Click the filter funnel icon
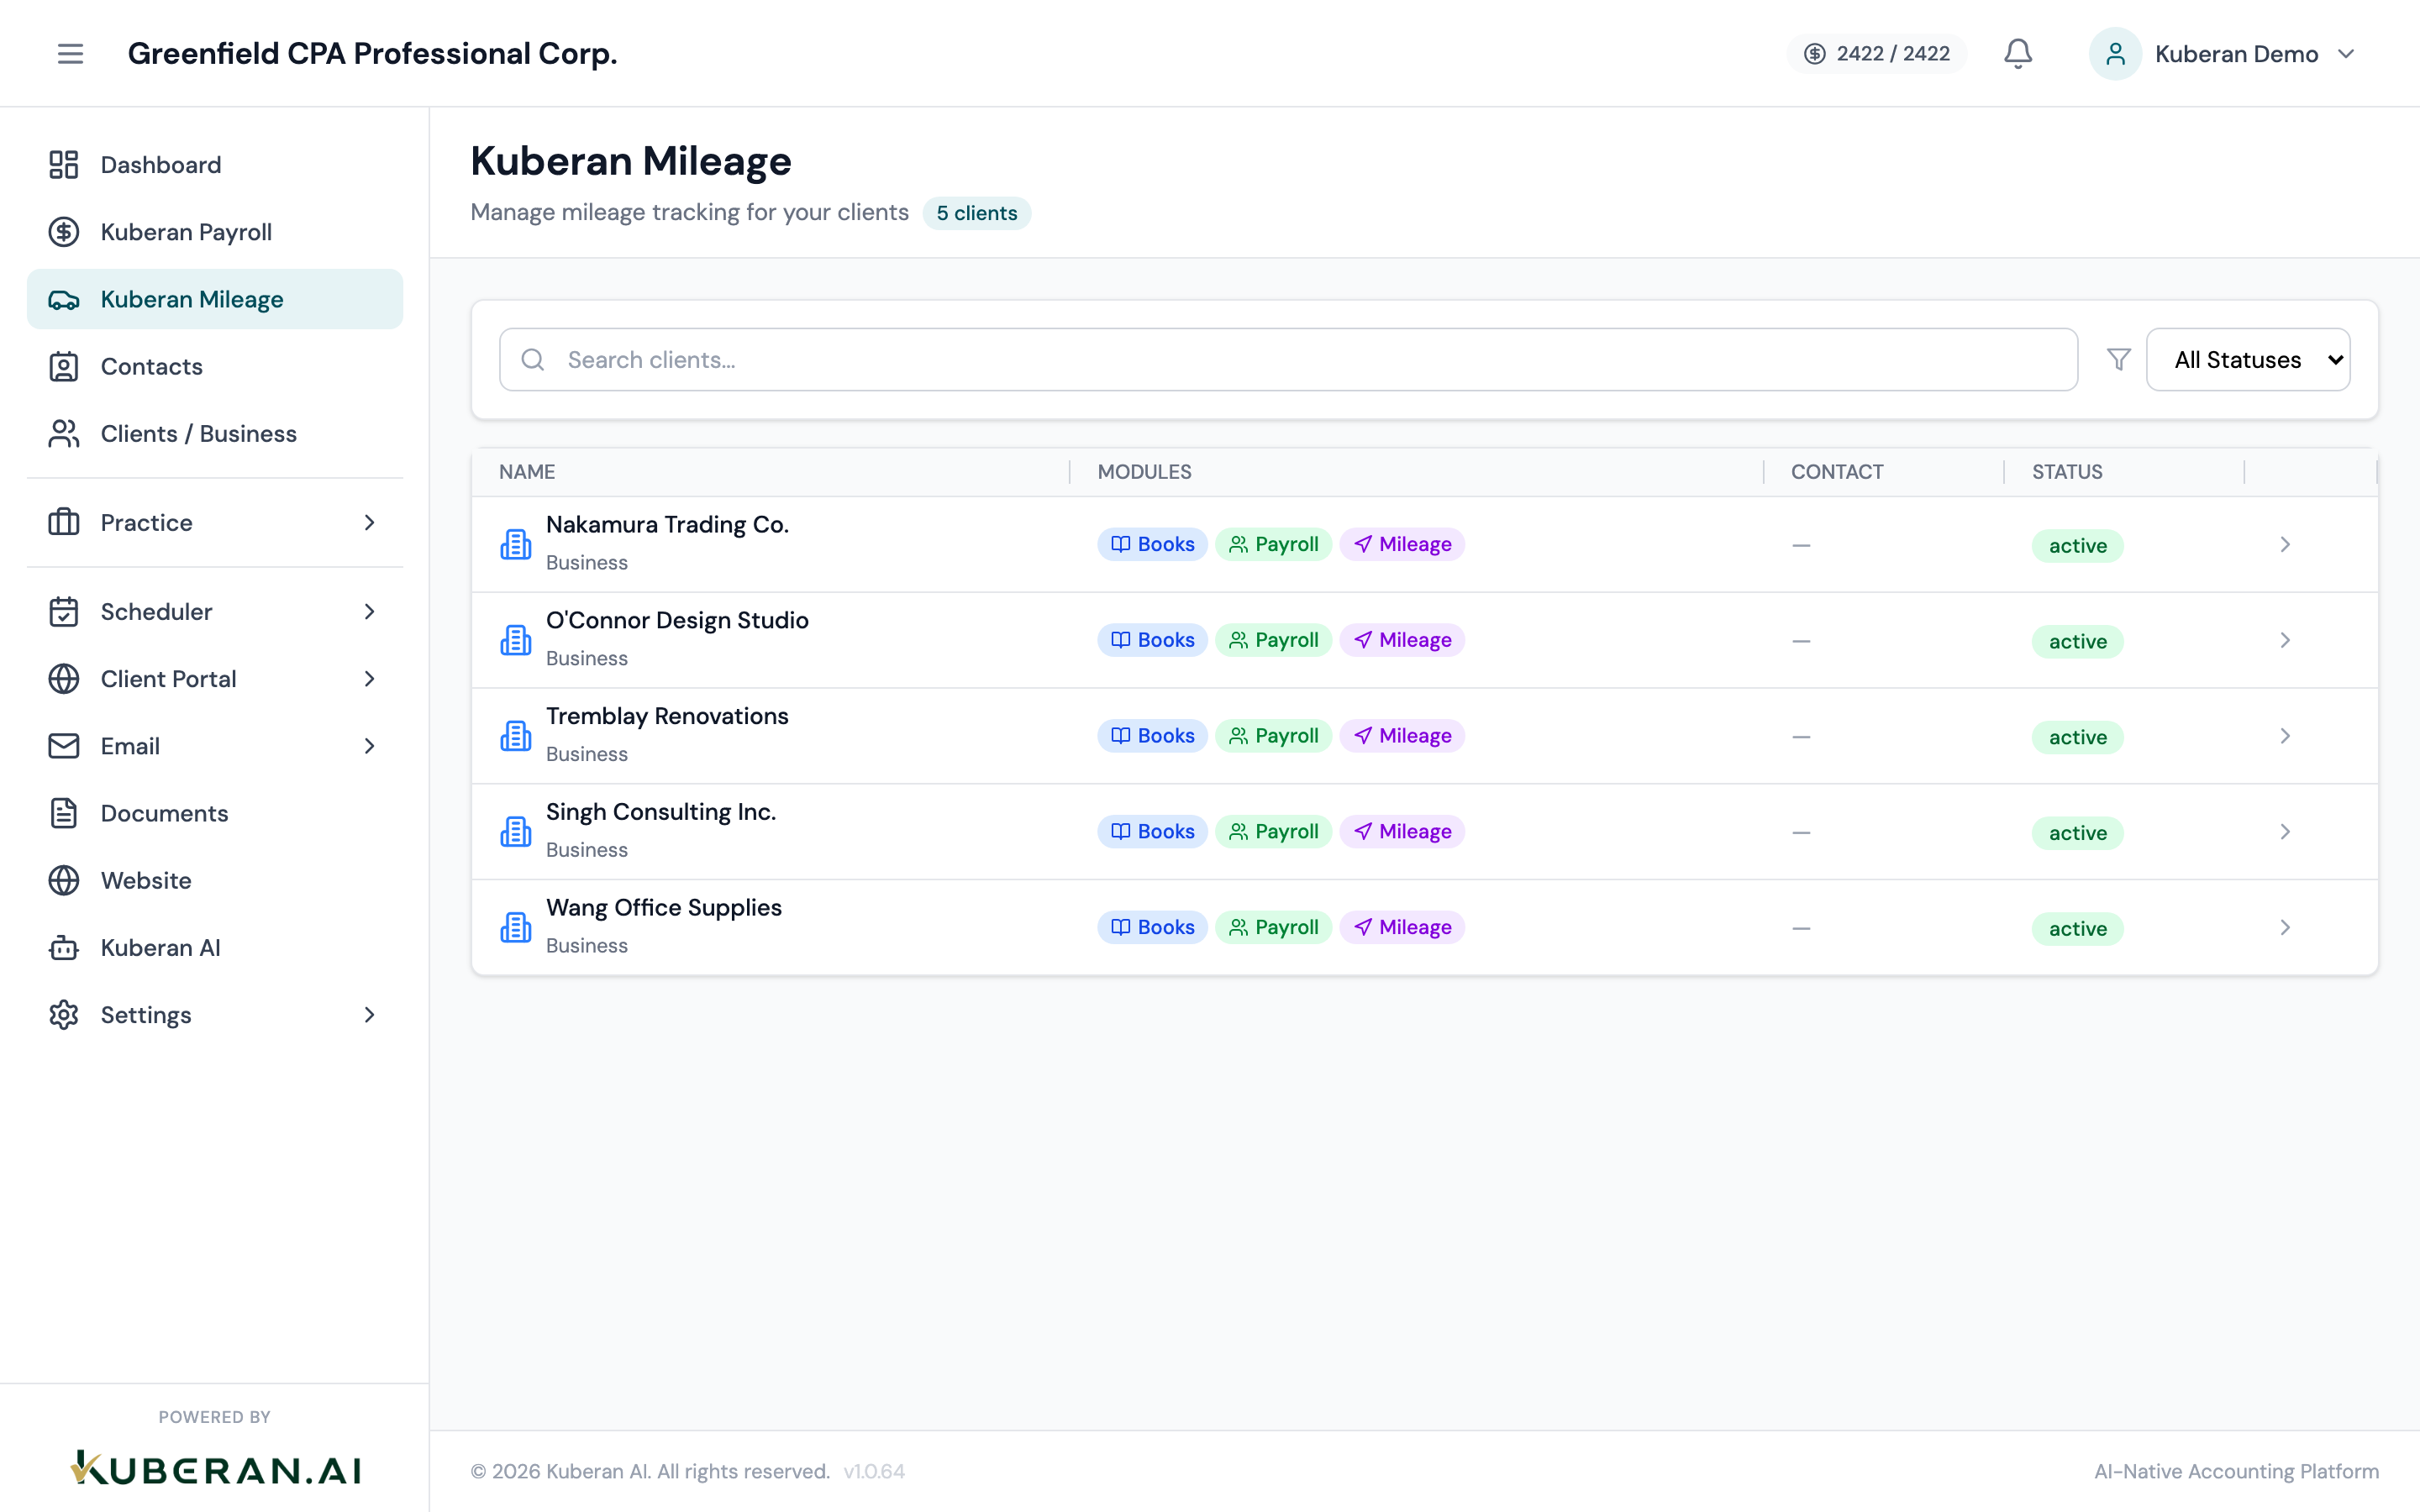The height and width of the screenshot is (1512, 2420). pos(2118,359)
